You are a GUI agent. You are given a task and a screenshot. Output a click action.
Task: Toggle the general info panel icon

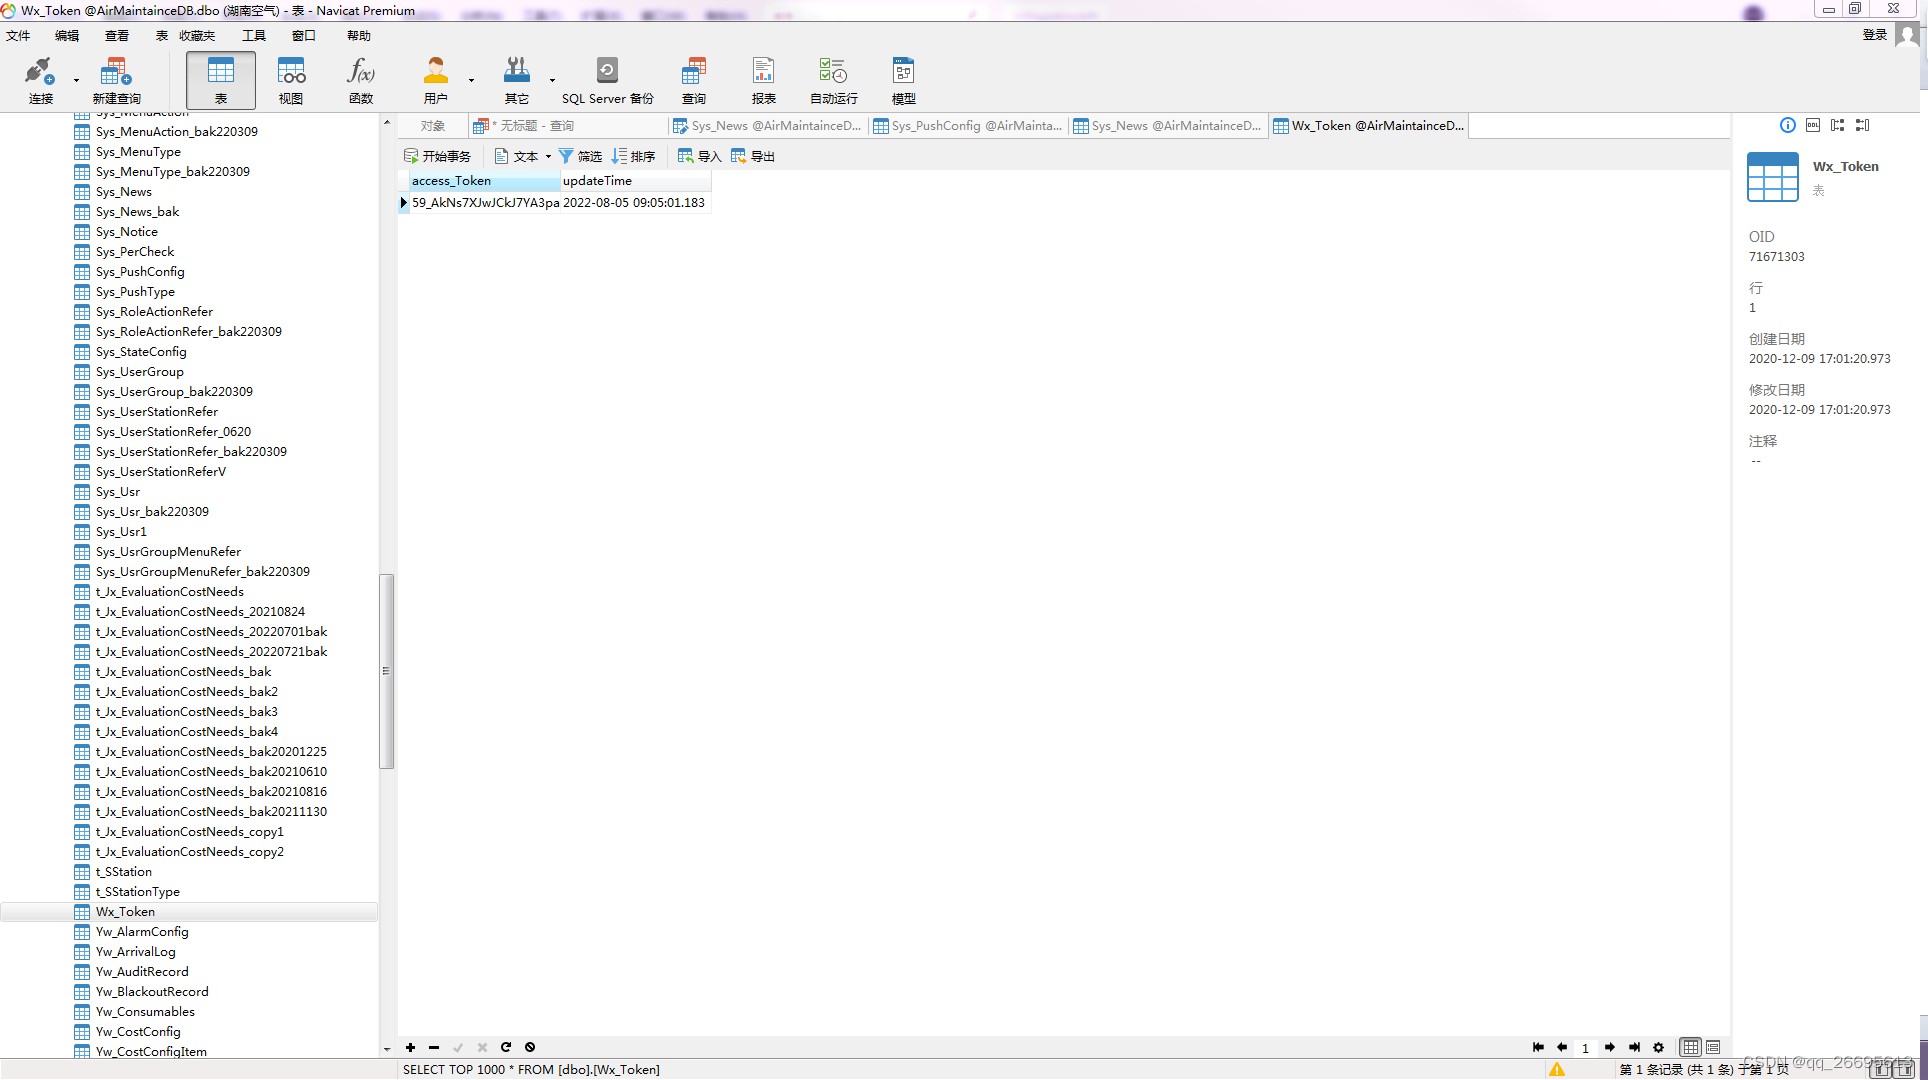(x=1787, y=125)
